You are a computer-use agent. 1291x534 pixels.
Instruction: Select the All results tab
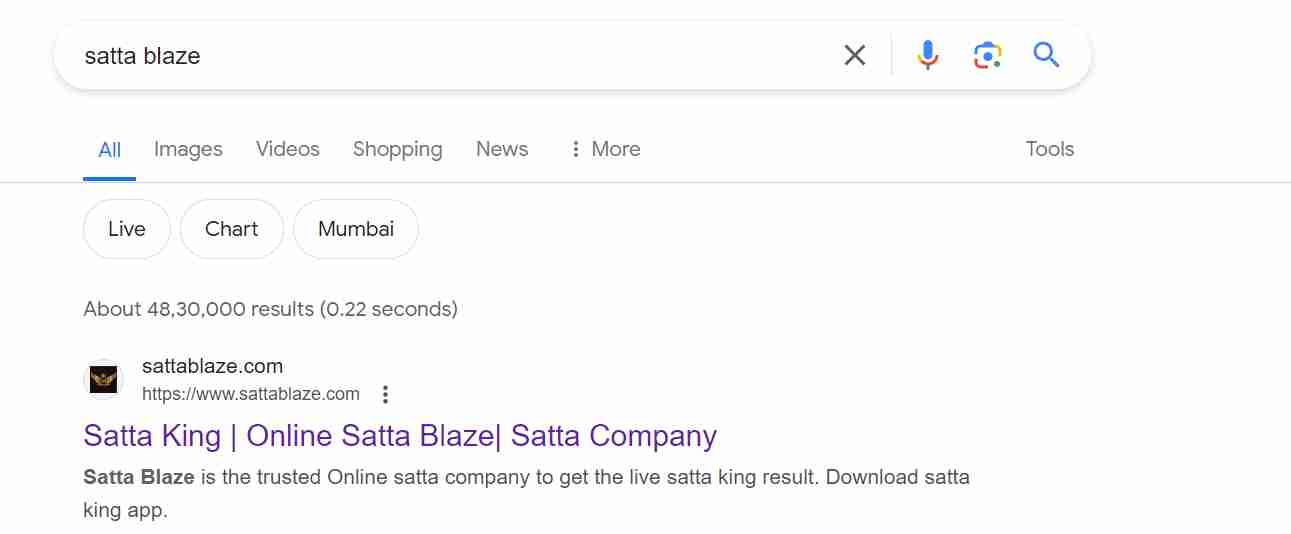[x=109, y=150]
